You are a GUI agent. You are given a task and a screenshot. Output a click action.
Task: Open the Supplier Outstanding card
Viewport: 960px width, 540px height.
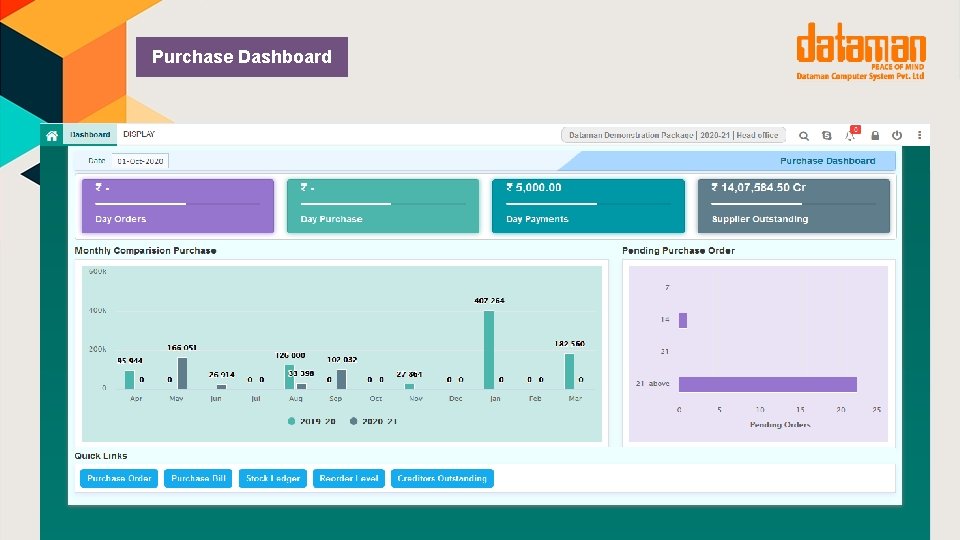point(794,206)
